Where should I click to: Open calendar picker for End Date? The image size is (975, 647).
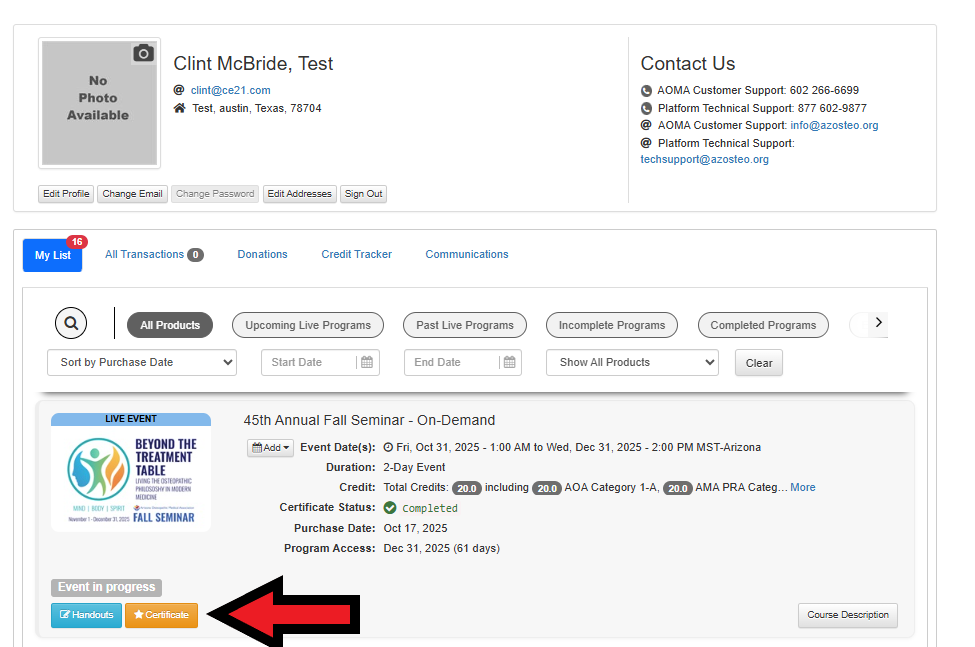[x=510, y=362]
